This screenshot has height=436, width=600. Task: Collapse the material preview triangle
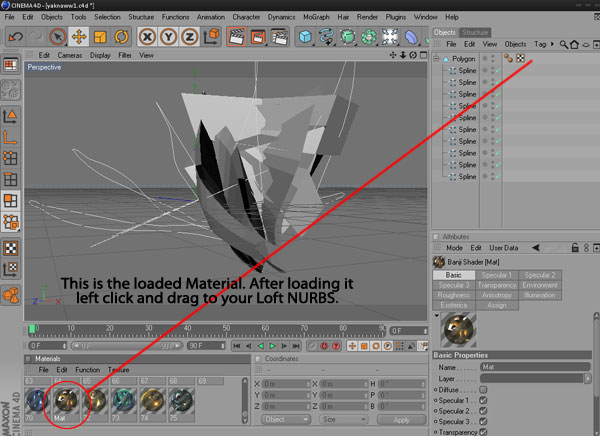(436, 315)
